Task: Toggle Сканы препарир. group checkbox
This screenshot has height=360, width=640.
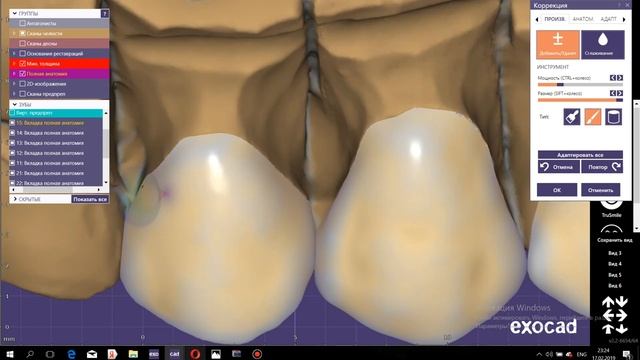Action: 22,94
